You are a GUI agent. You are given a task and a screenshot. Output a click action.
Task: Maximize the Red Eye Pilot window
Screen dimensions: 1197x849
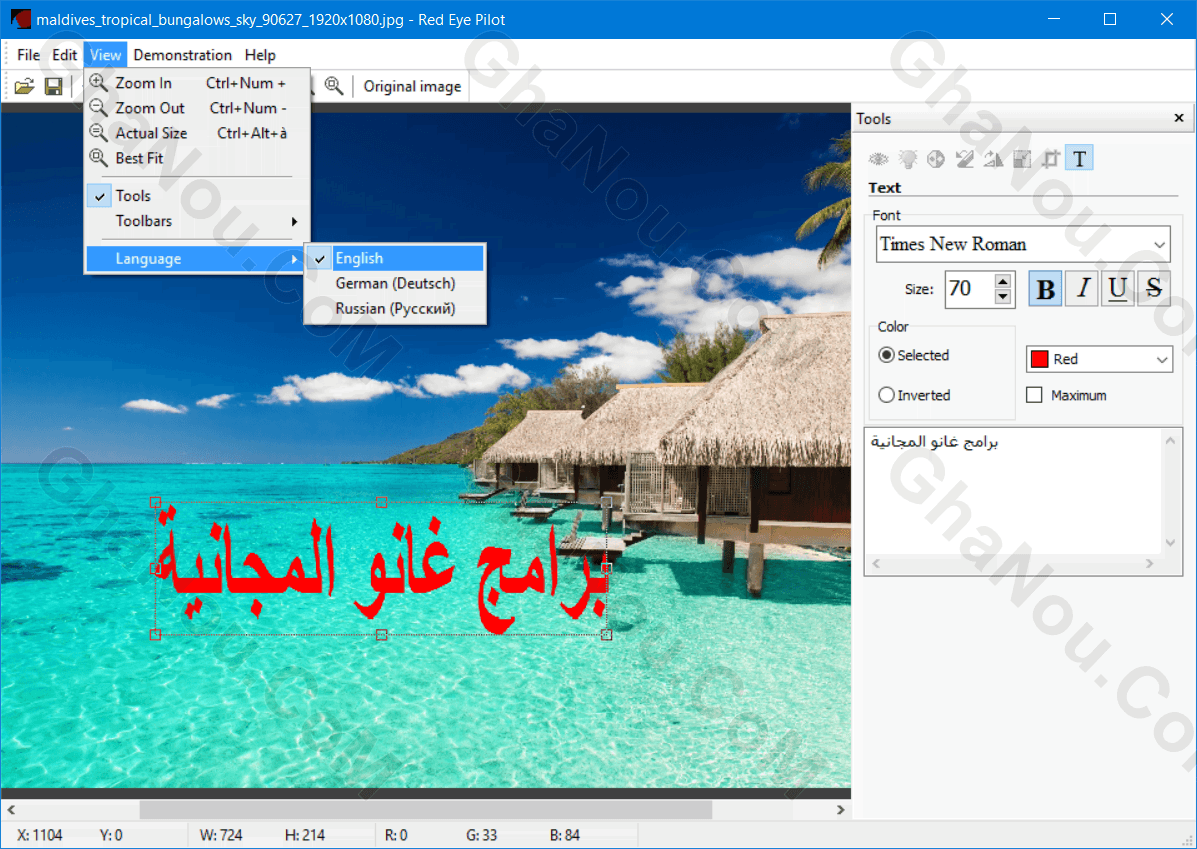1110,19
